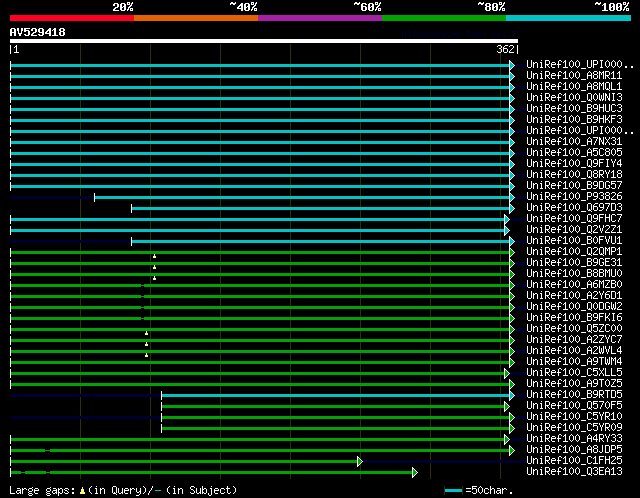Click the UniRef100_B8BMU0 label

[574, 274]
